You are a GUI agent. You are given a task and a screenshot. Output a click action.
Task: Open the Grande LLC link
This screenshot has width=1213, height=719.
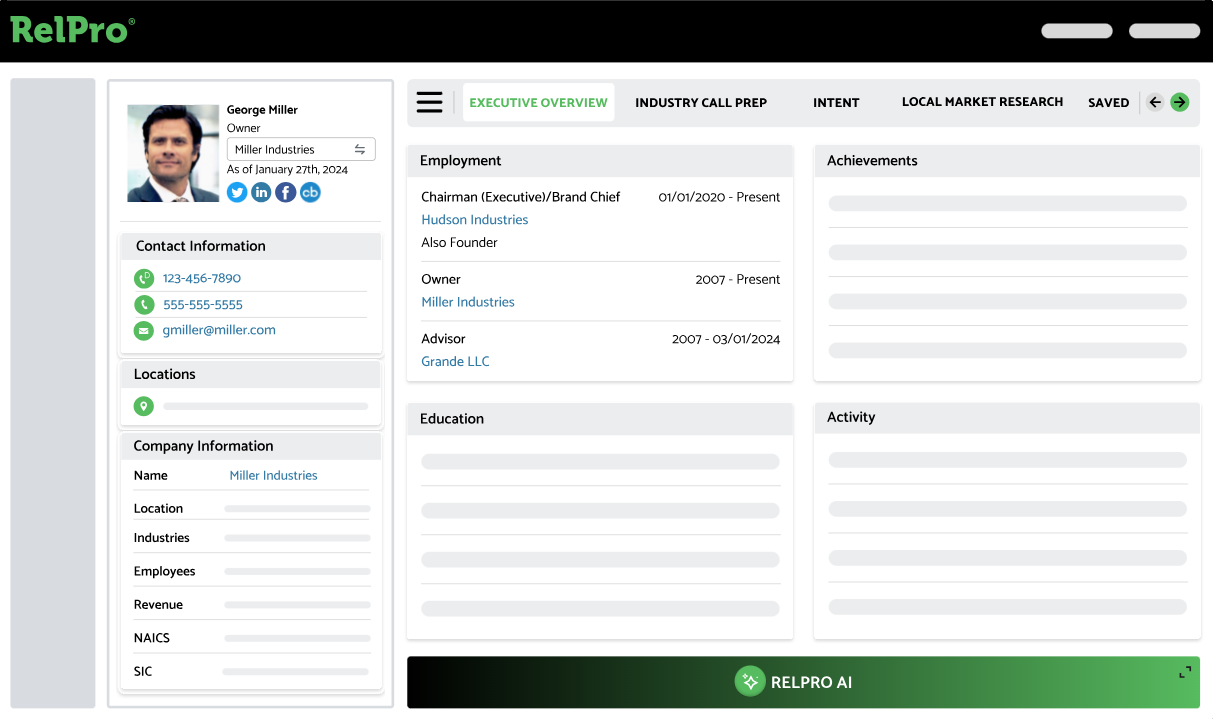(455, 361)
